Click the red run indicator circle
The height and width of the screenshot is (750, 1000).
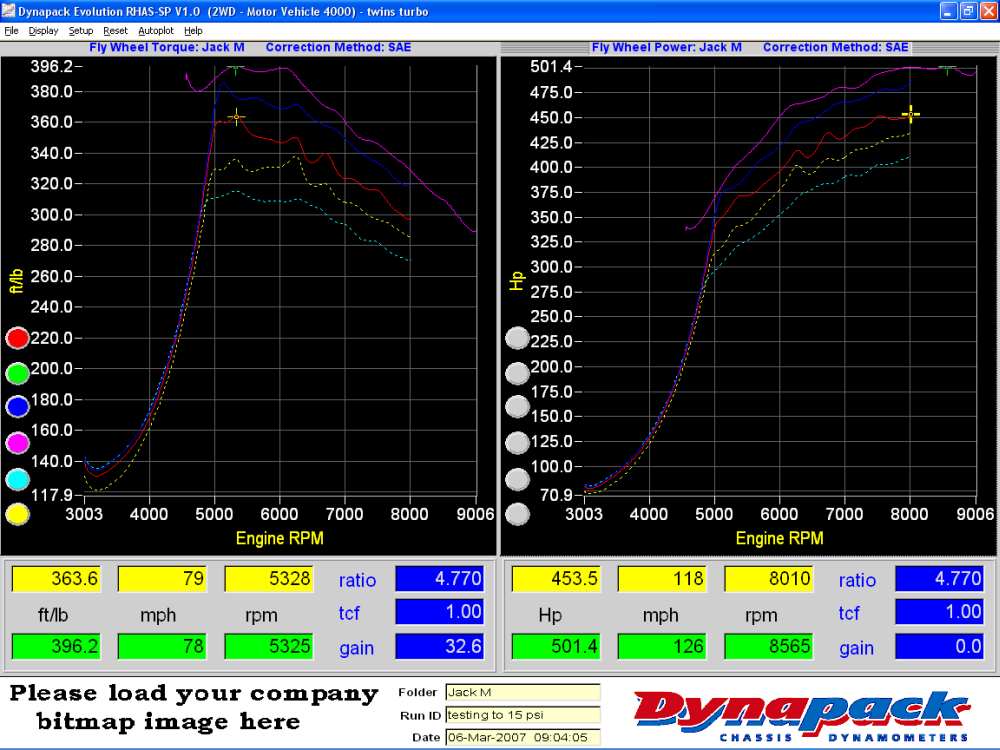coord(17,338)
